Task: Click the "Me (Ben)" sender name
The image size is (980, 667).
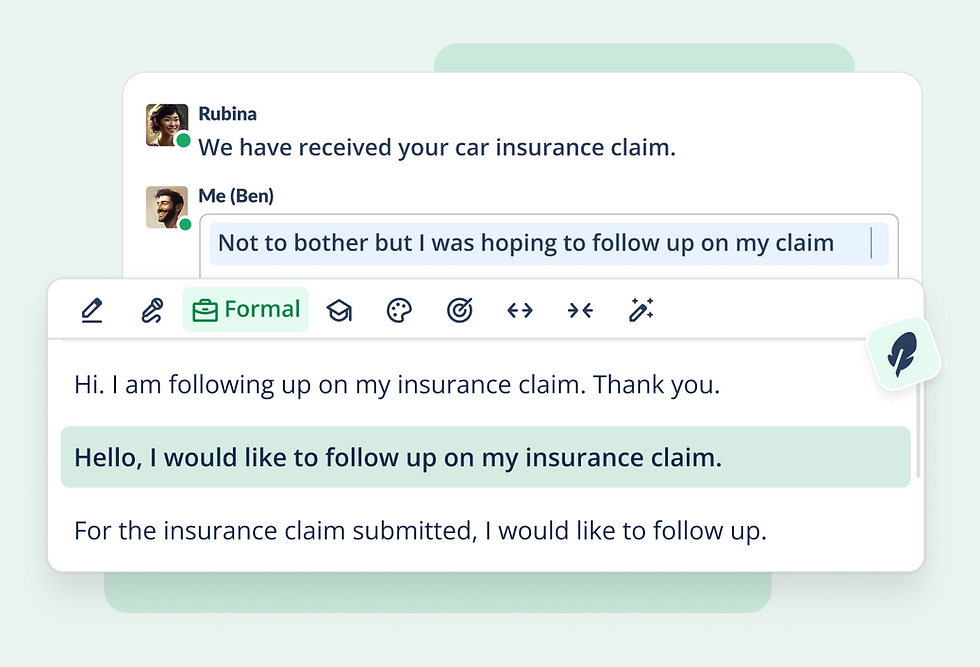Action: pos(236,196)
